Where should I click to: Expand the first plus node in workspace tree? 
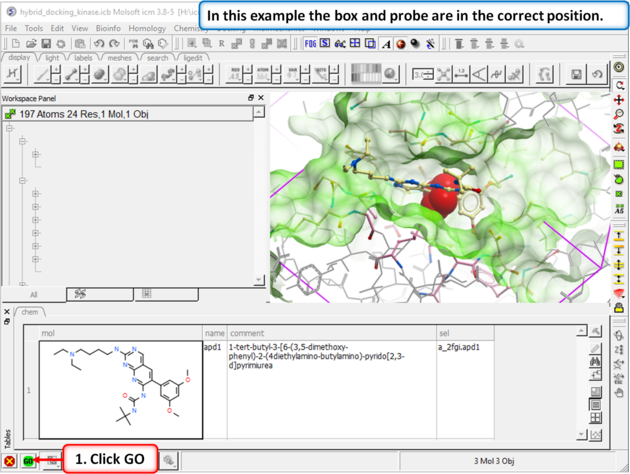click(x=35, y=155)
